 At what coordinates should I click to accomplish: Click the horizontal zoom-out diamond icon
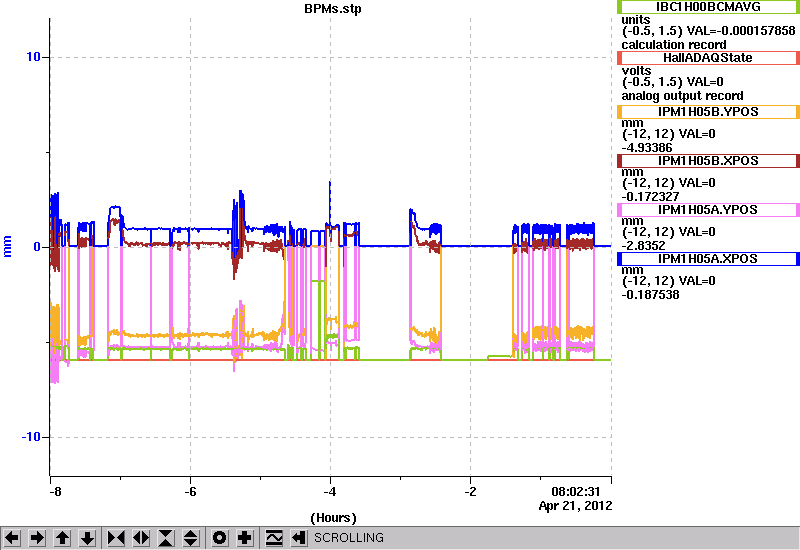(x=141, y=538)
